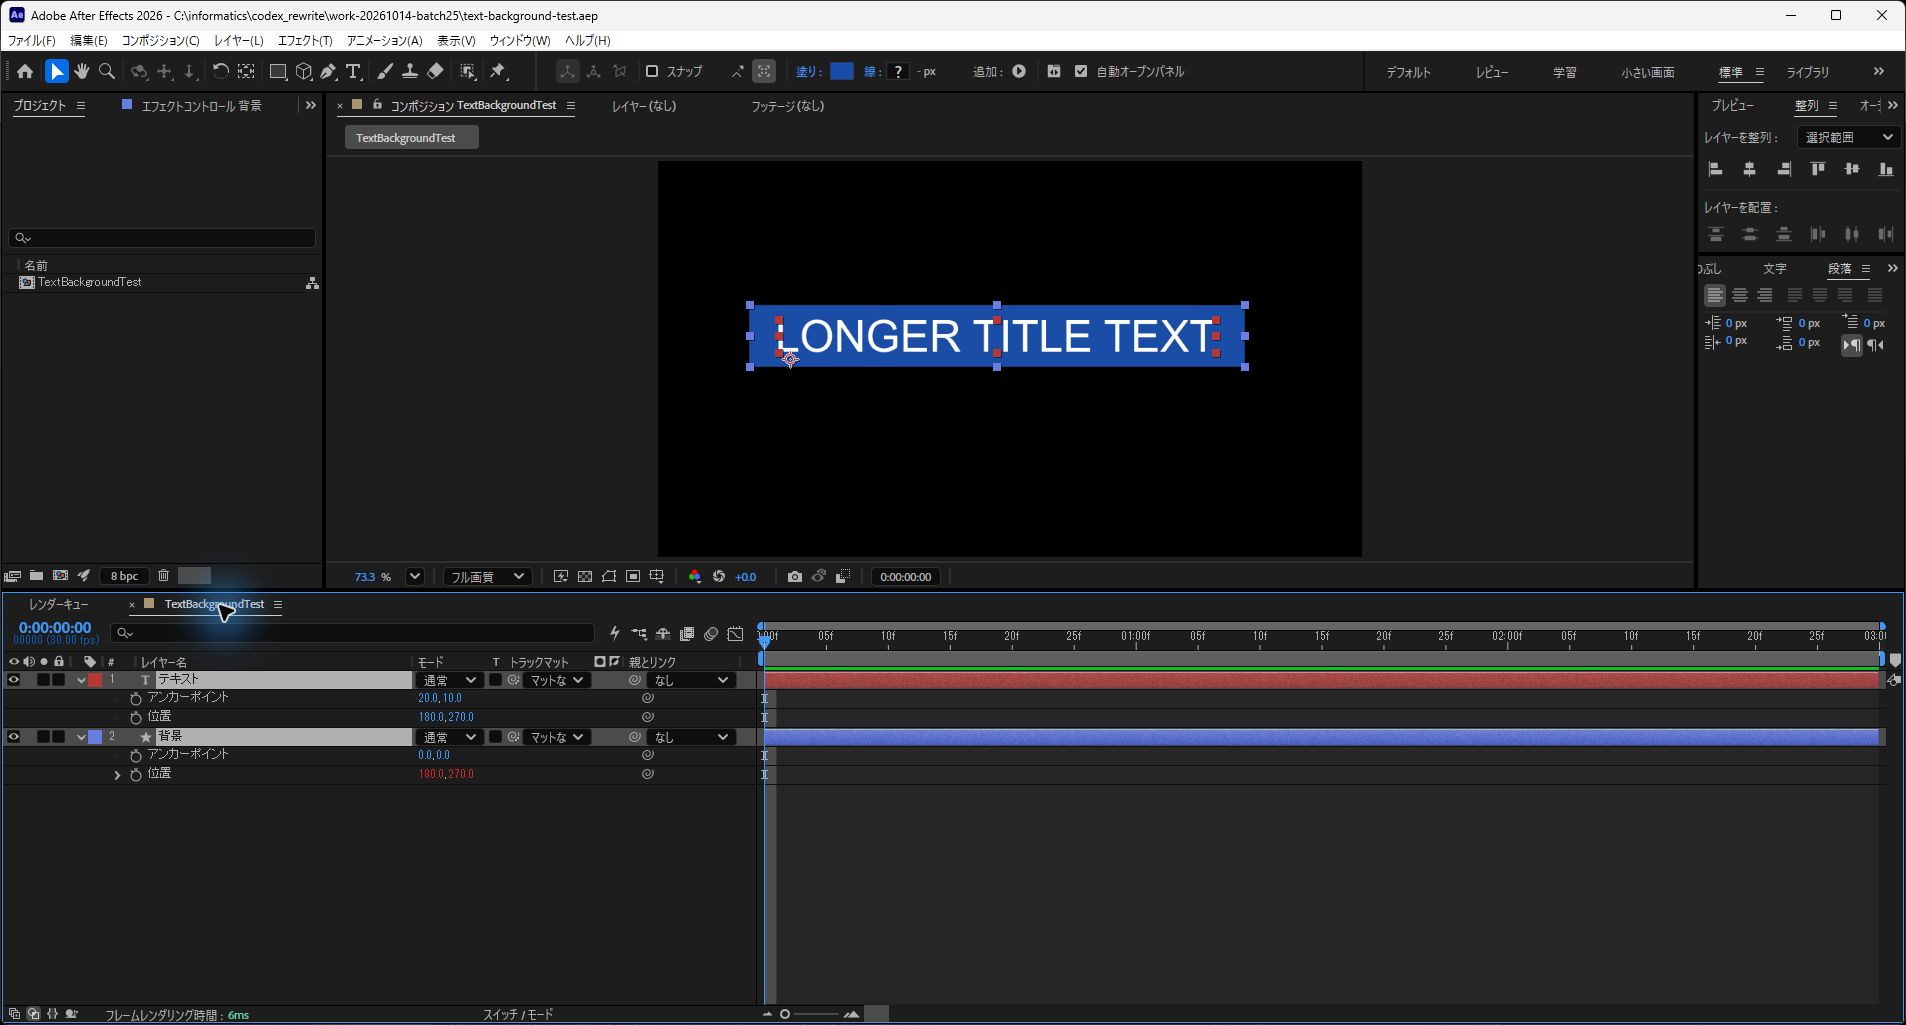The height and width of the screenshot is (1025, 1906).
Task: Switch to the プレビュー panel tab
Action: 1732,105
